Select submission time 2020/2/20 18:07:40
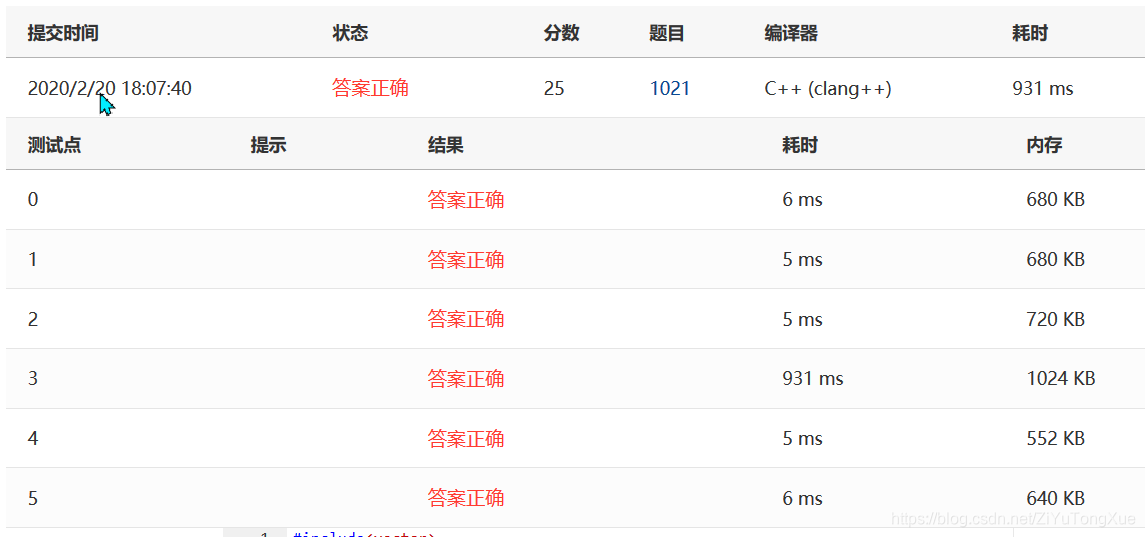1145x537 pixels. coord(110,88)
